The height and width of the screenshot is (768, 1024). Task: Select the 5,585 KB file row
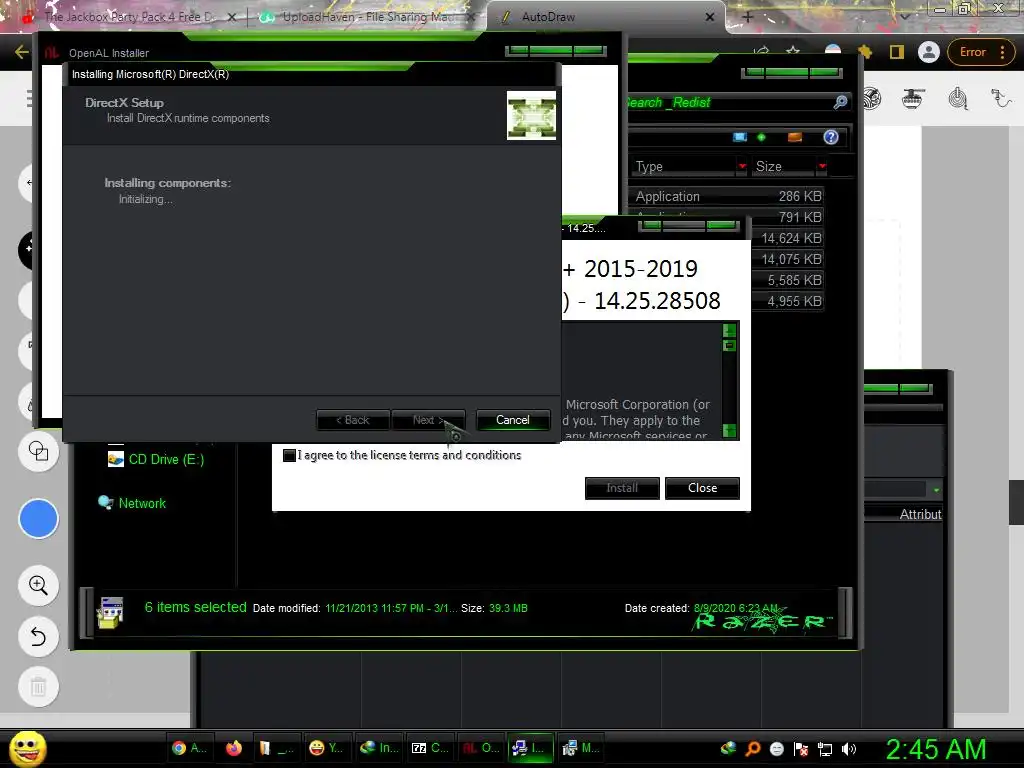[x=788, y=280]
